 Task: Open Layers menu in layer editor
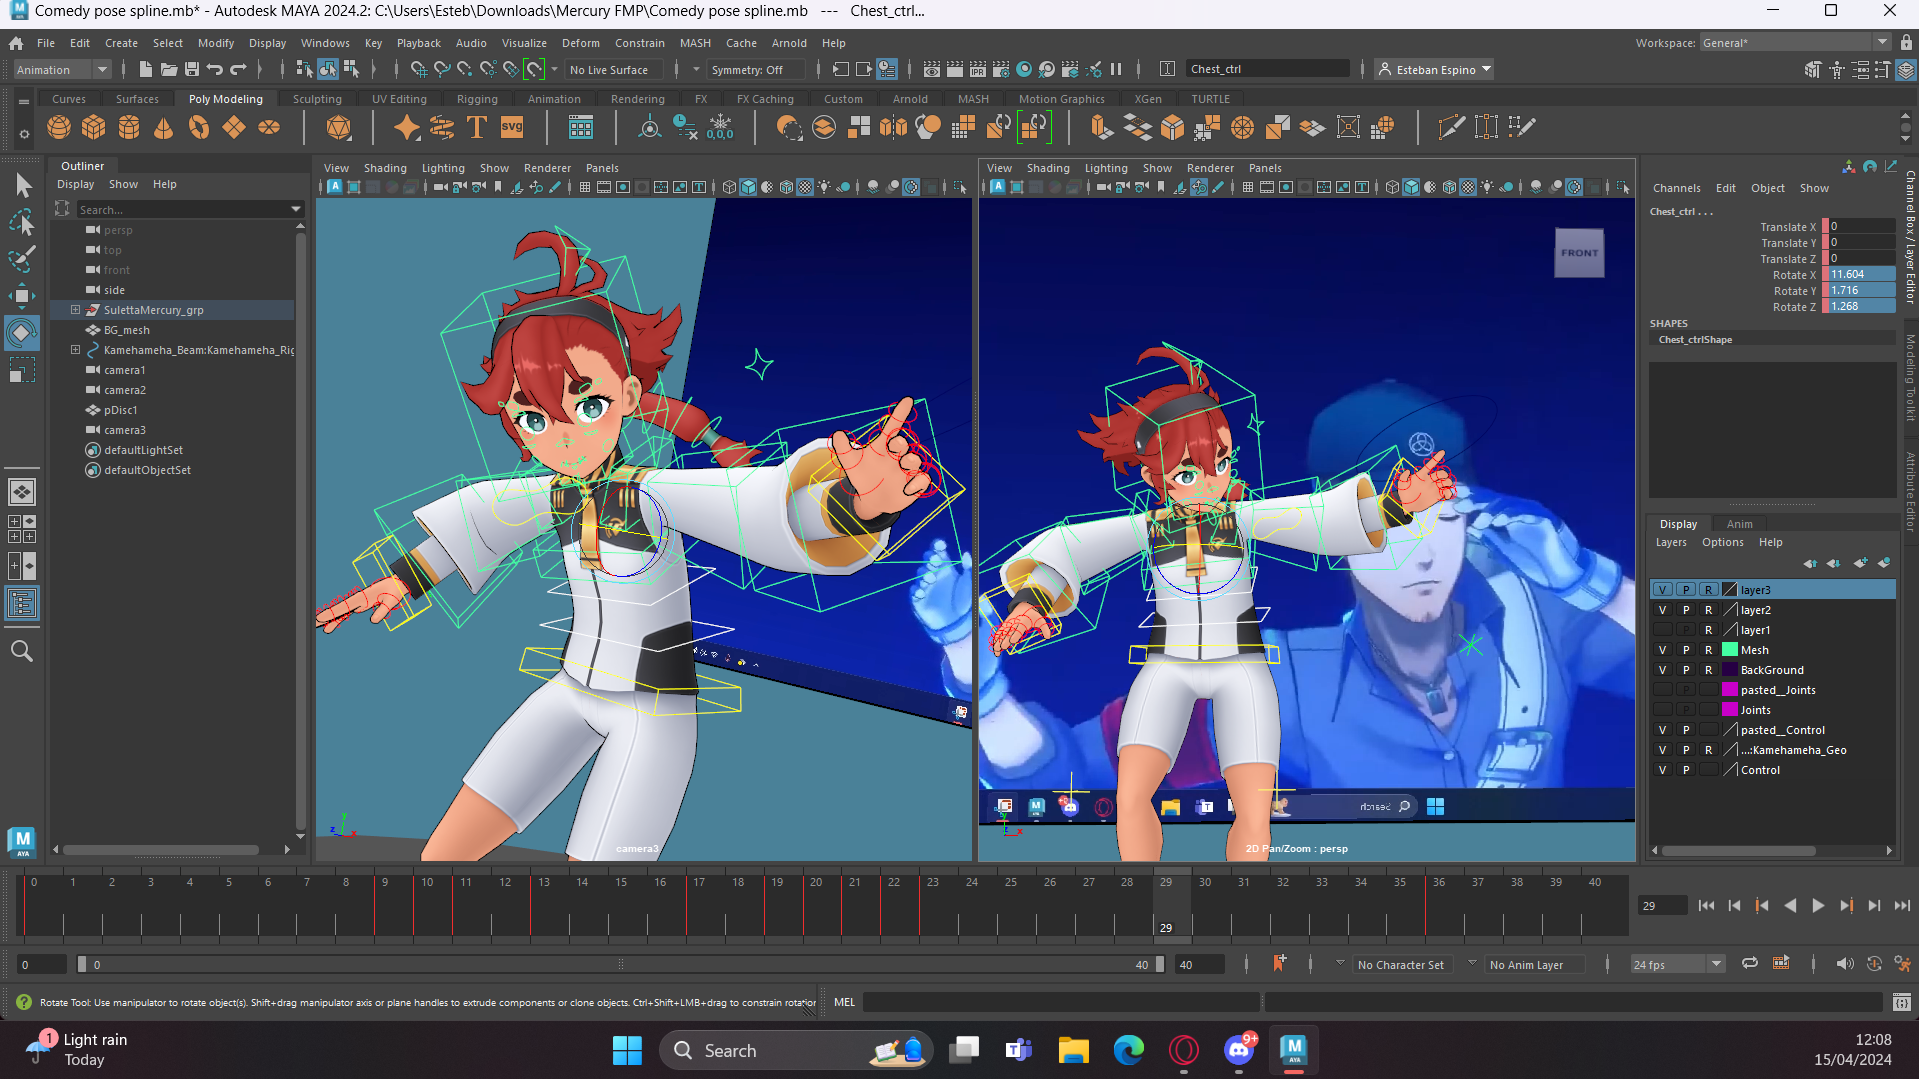point(1671,542)
